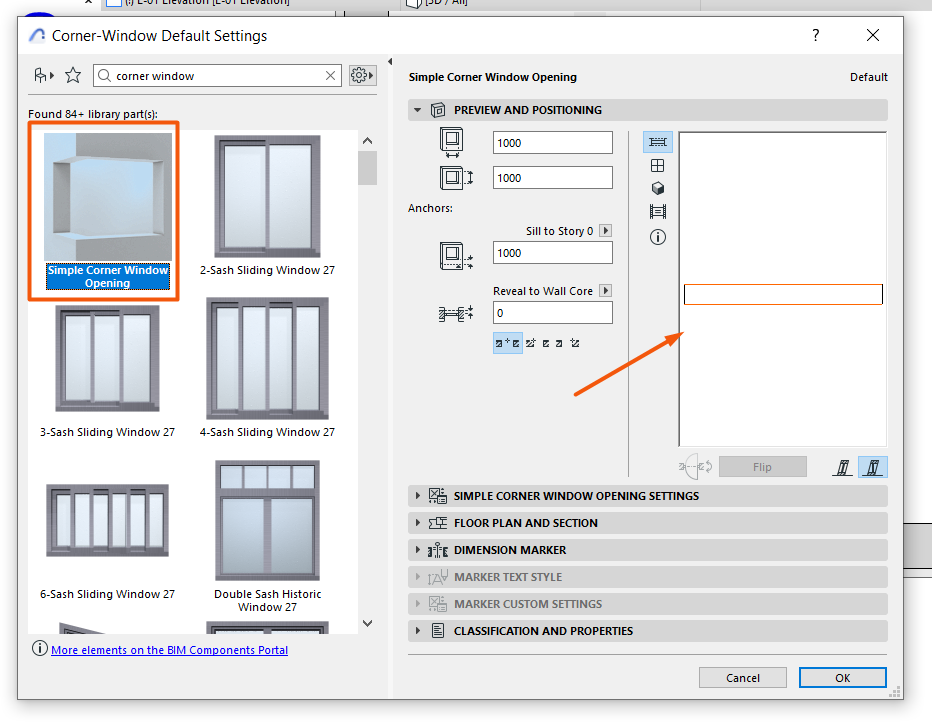
Task: Open the Reveal to Wall Core dropdown
Action: (x=605, y=290)
